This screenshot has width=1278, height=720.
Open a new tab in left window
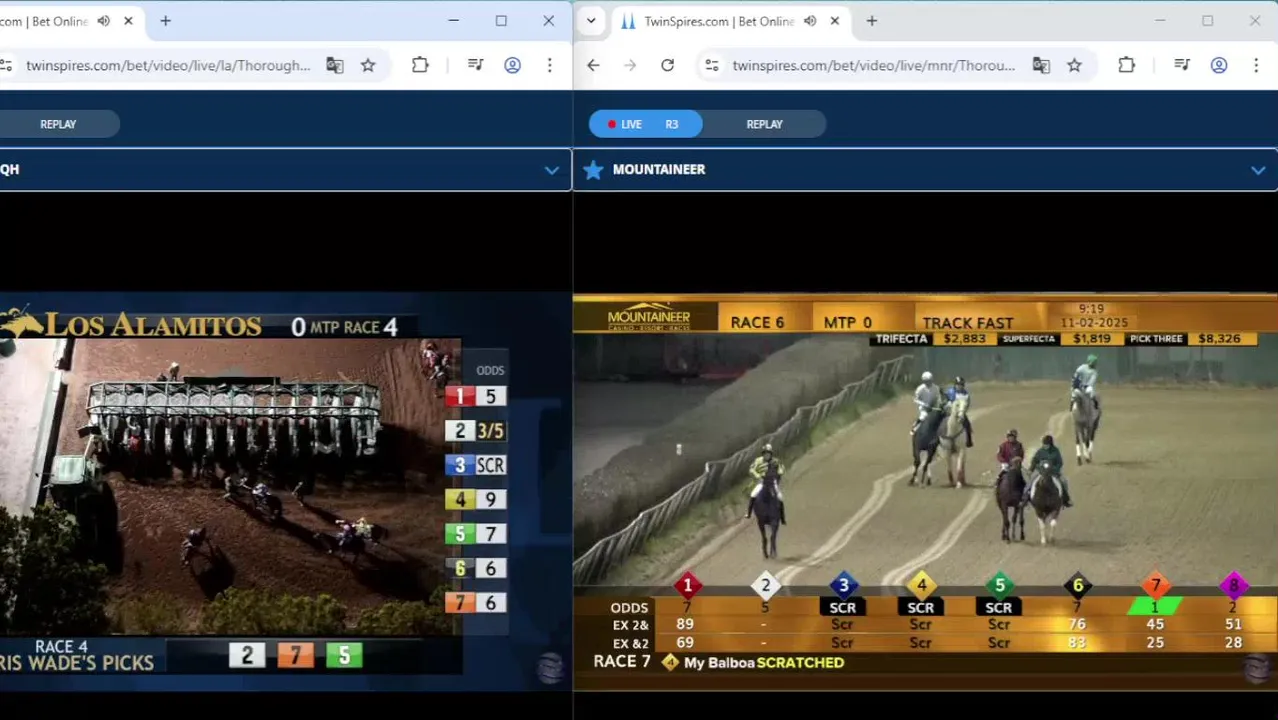(165, 21)
